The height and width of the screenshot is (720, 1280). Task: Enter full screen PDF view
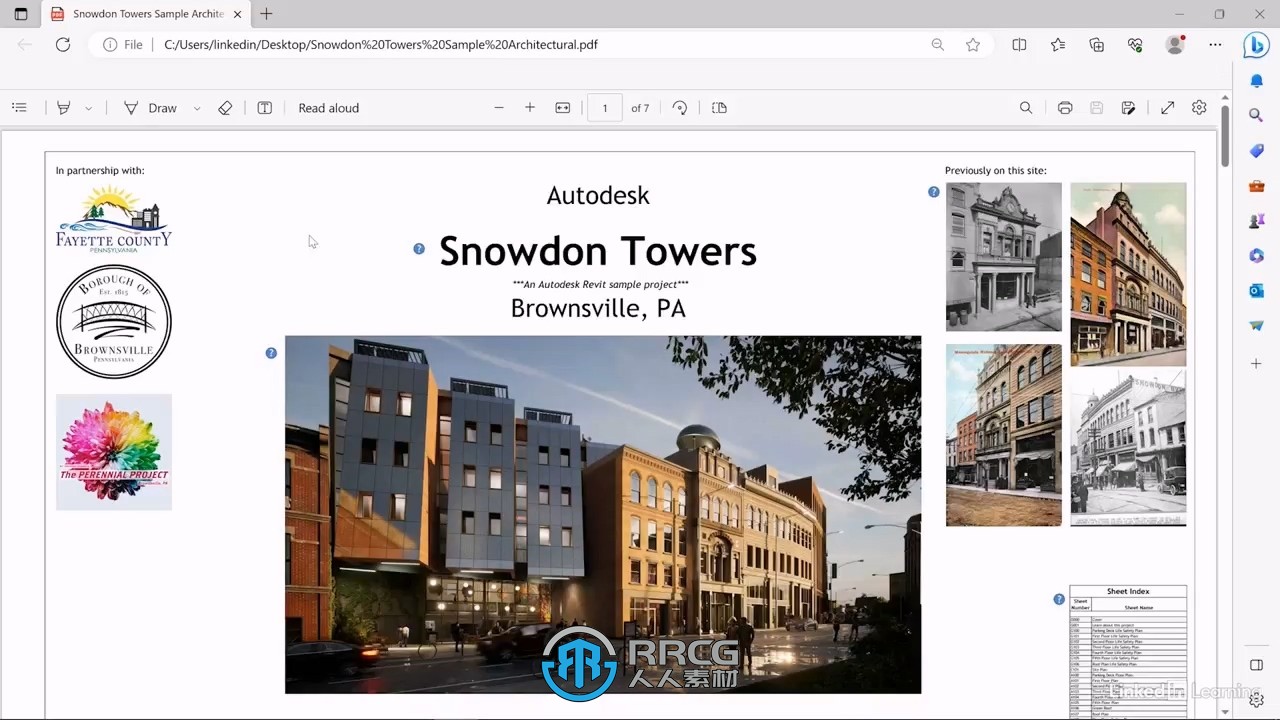click(1167, 108)
